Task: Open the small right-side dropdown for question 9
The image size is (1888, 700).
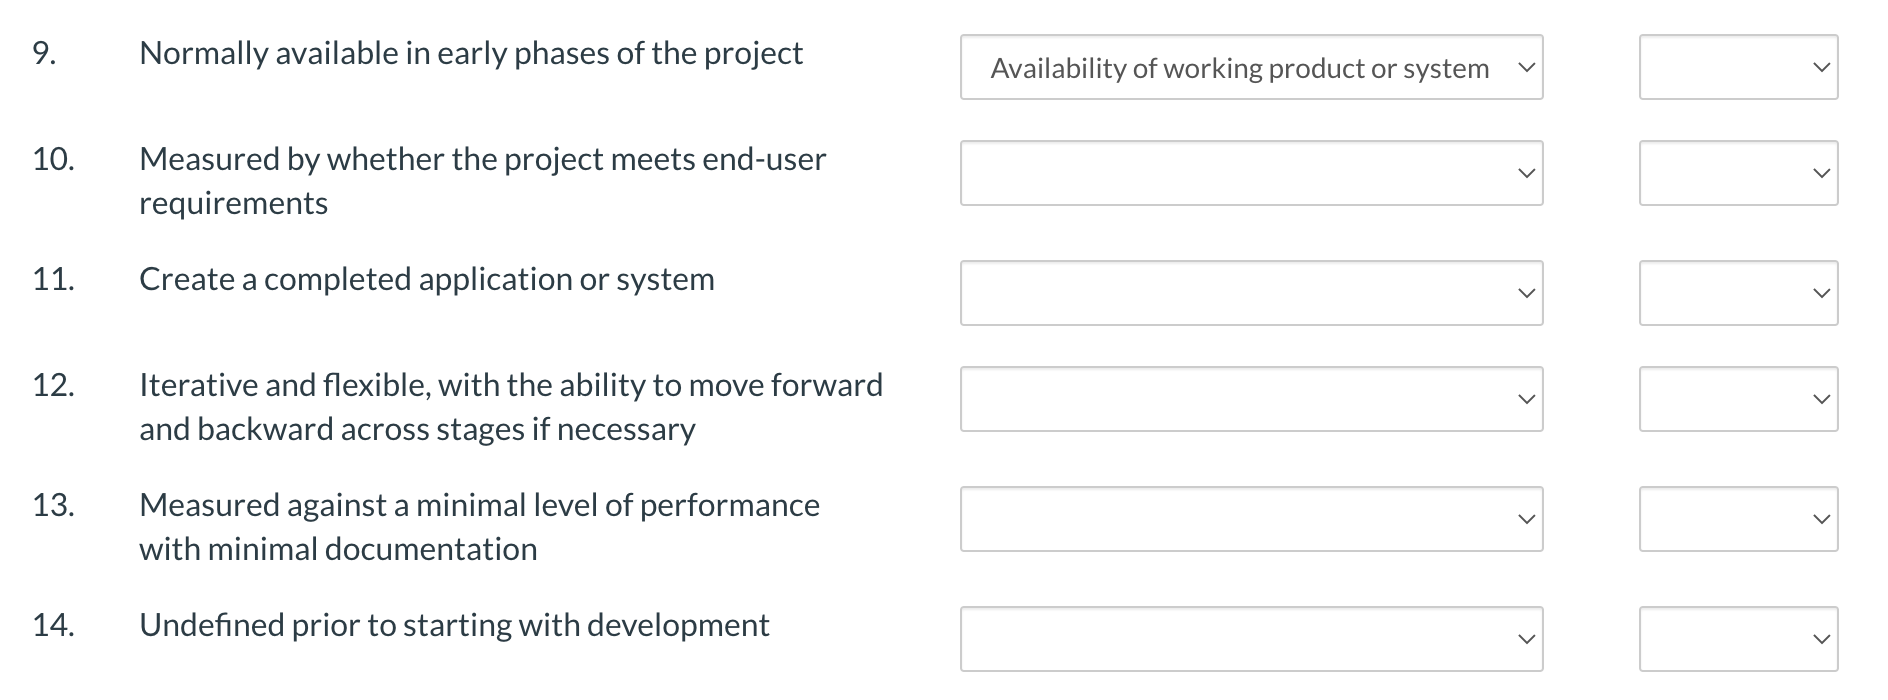Action: [x=1738, y=68]
